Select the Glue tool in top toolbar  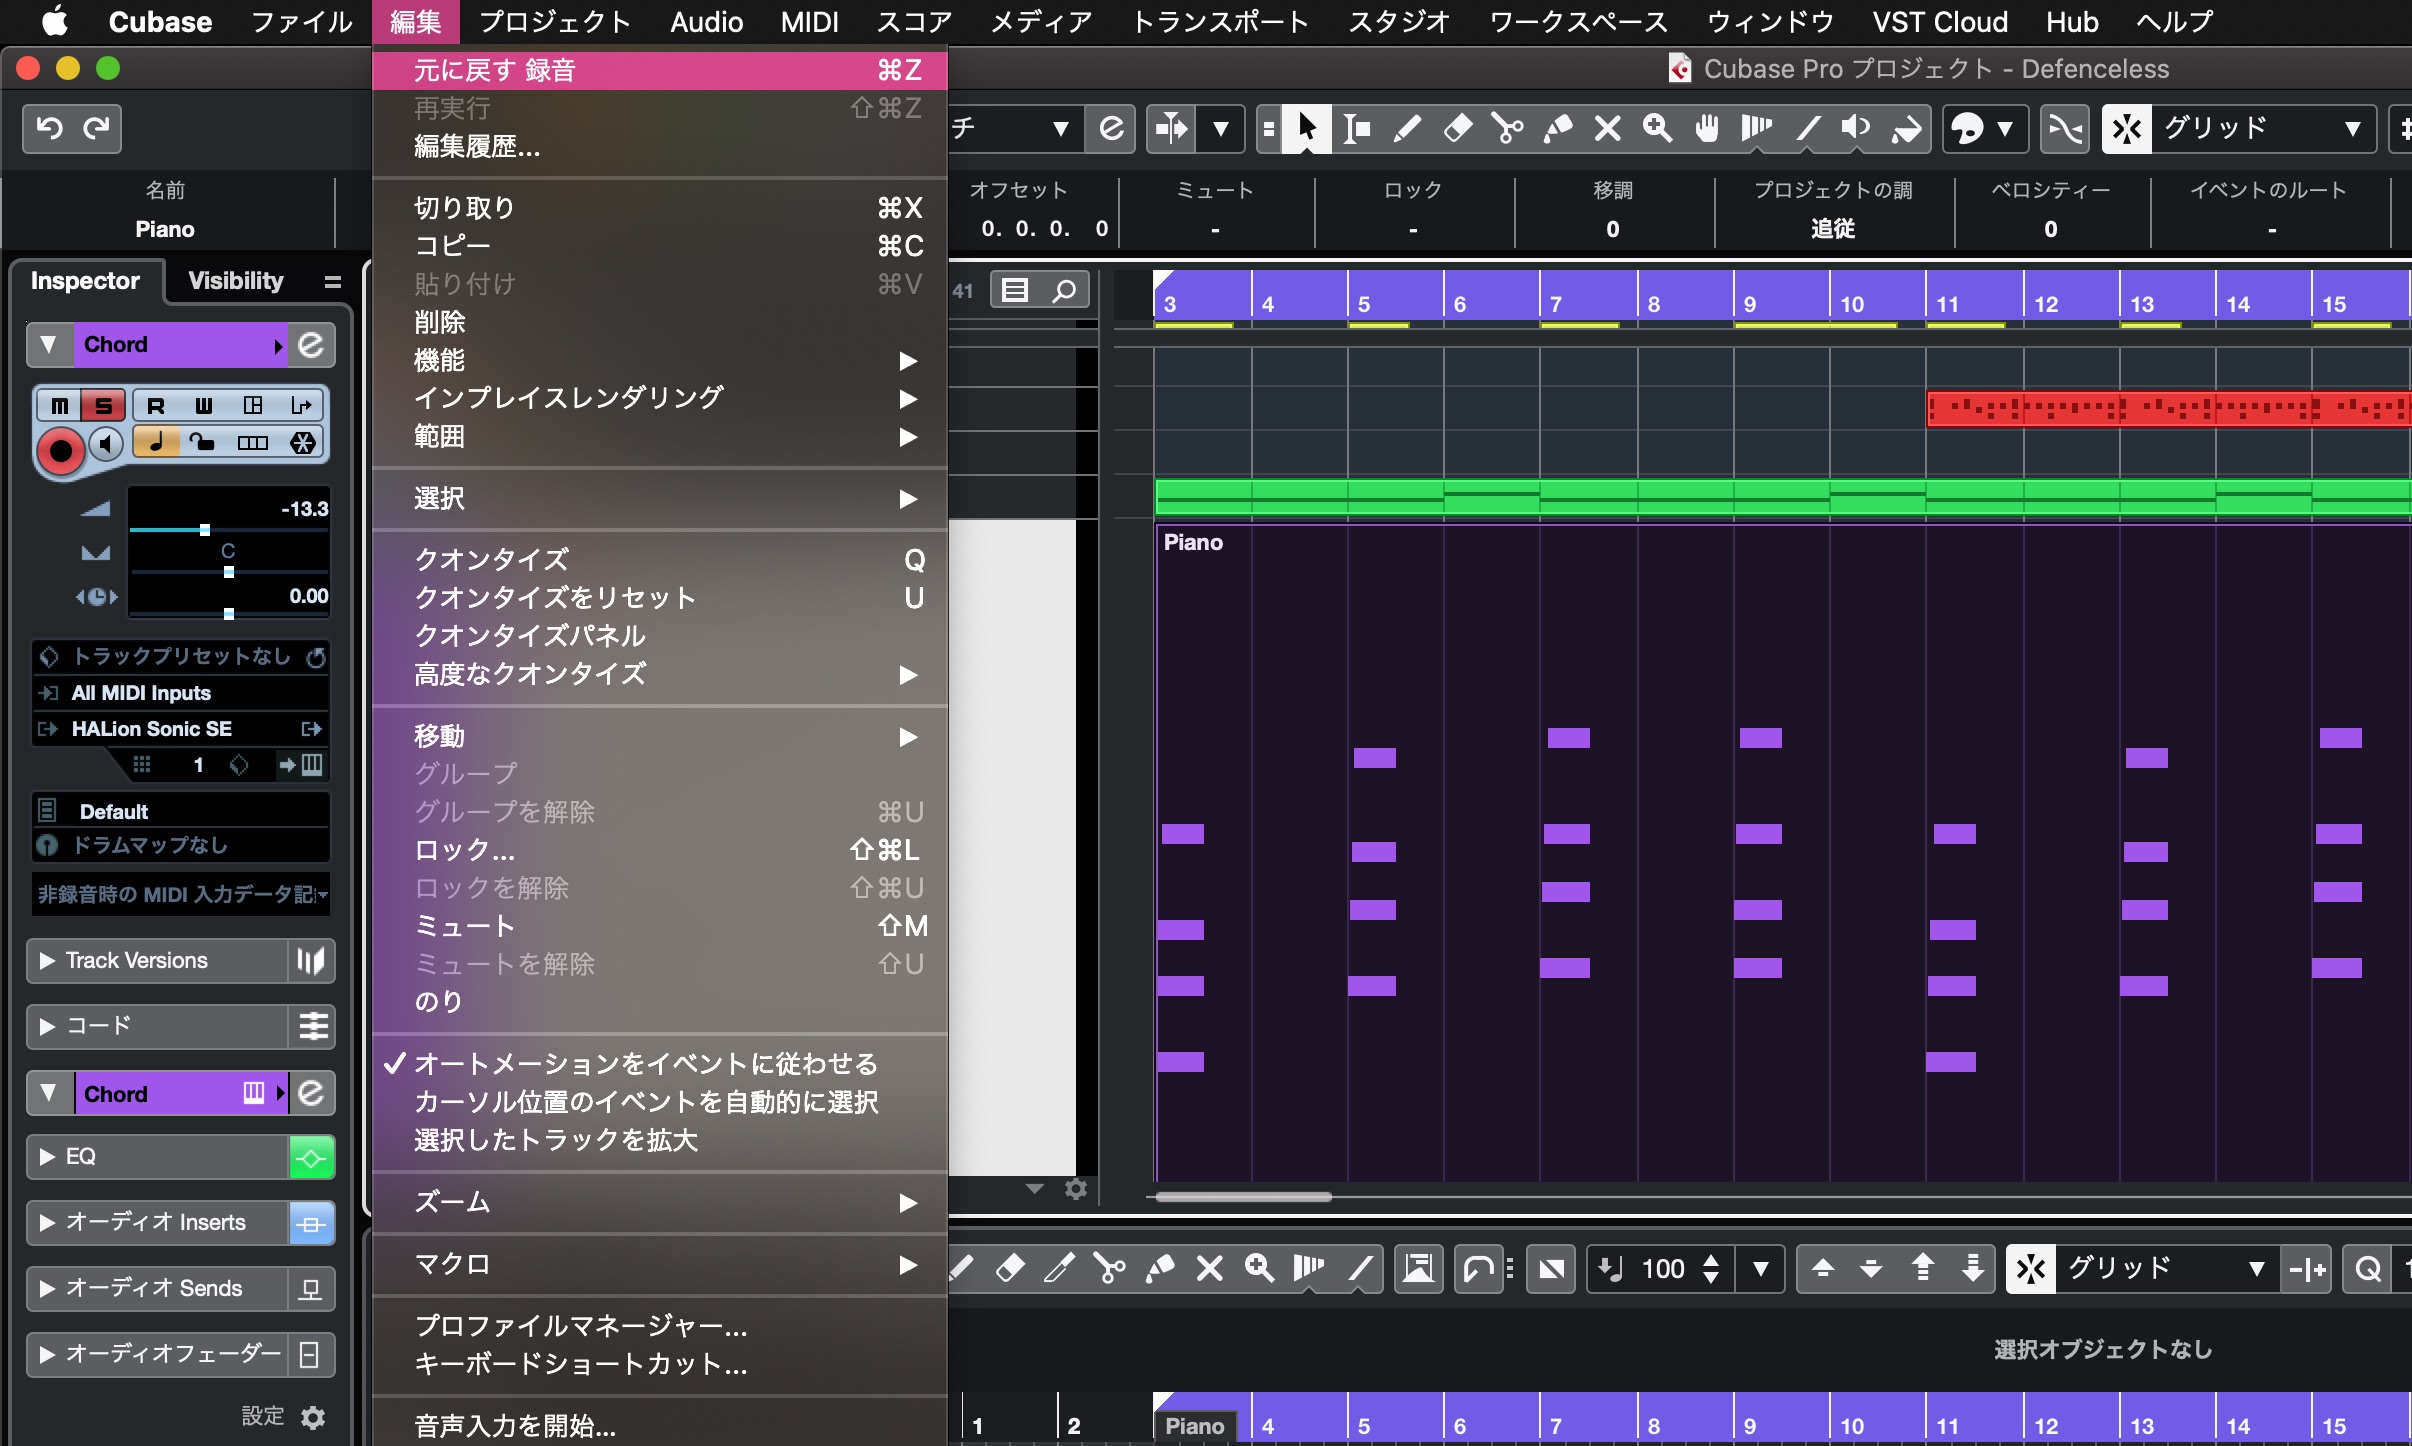(x=1557, y=128)
